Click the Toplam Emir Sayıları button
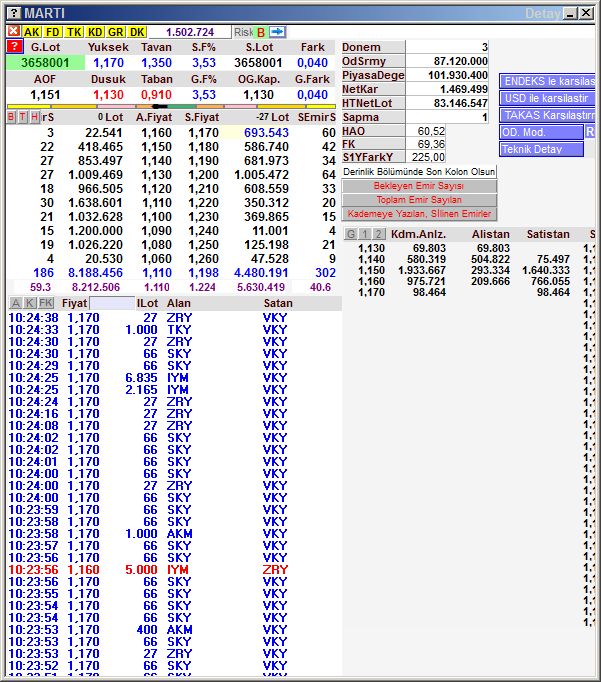601x682 pixels. (x=419, y=200)
